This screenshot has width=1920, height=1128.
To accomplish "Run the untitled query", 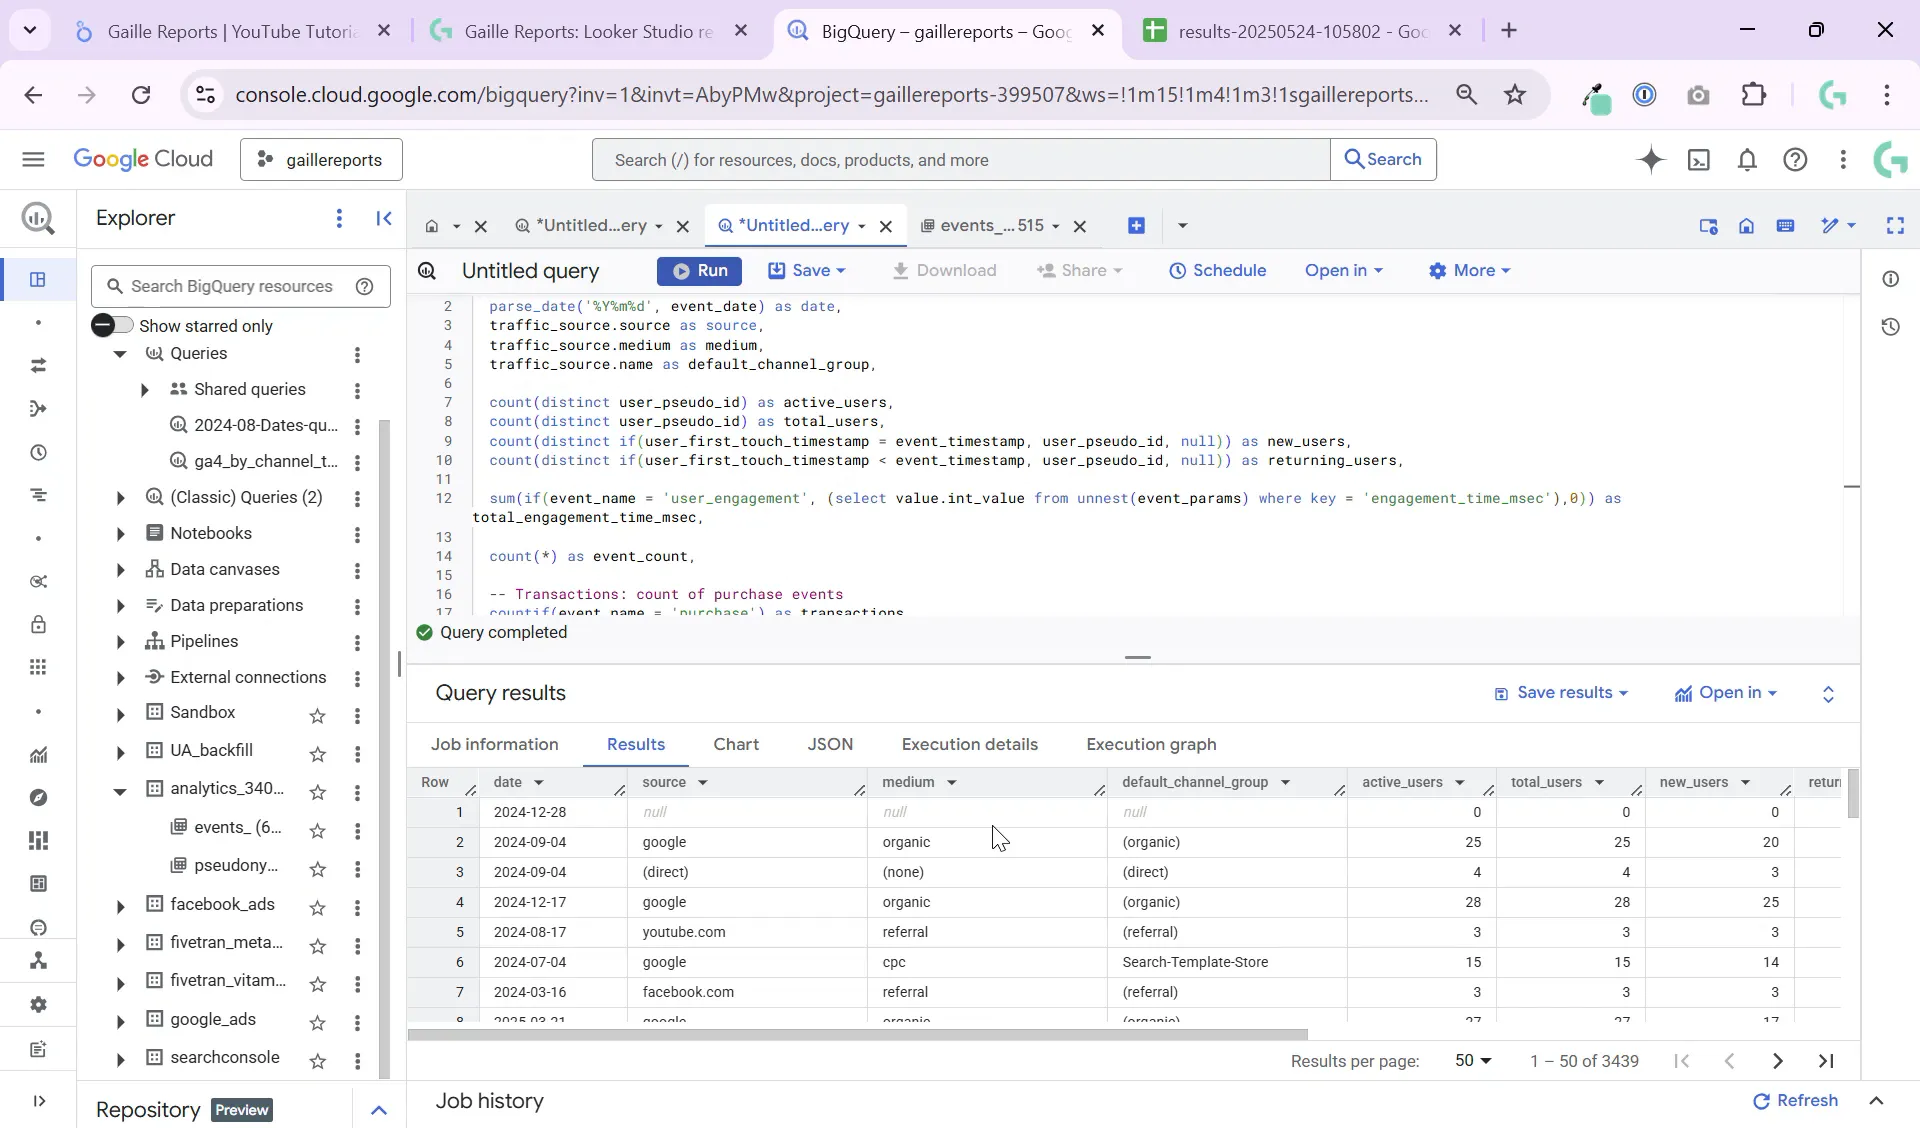I will coord(699,271).
